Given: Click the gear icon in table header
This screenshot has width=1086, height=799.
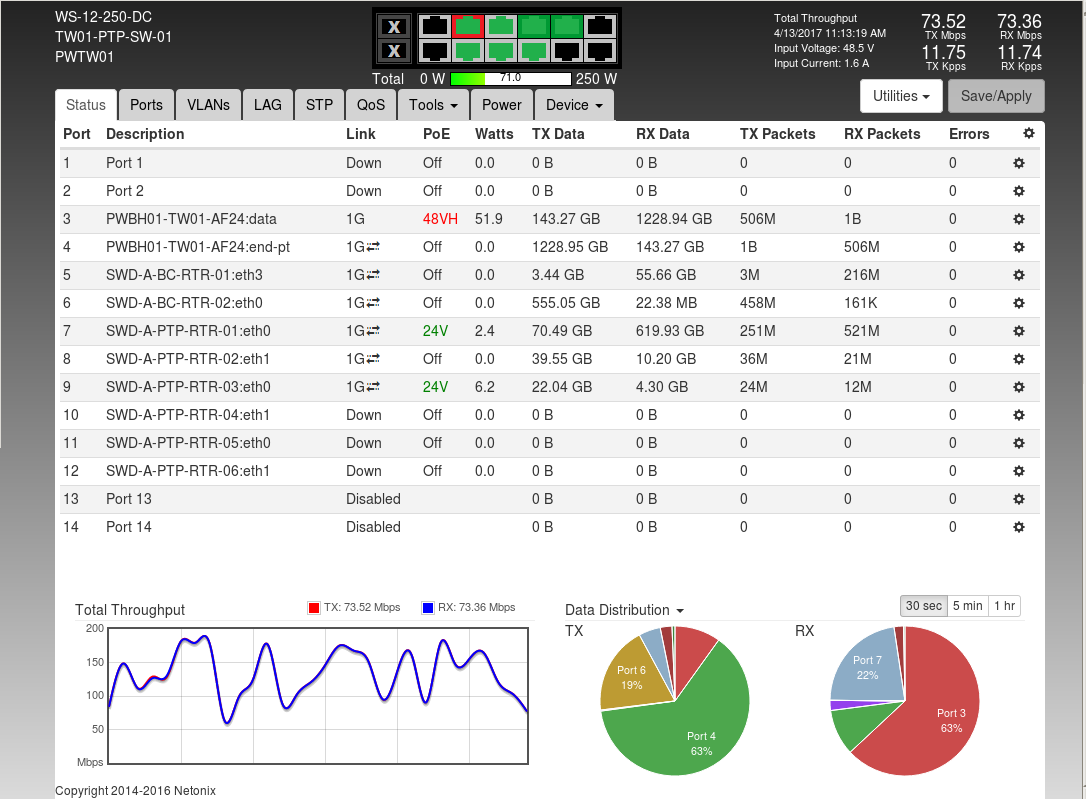Looking at the screenshot, I should pos(1029,133).
